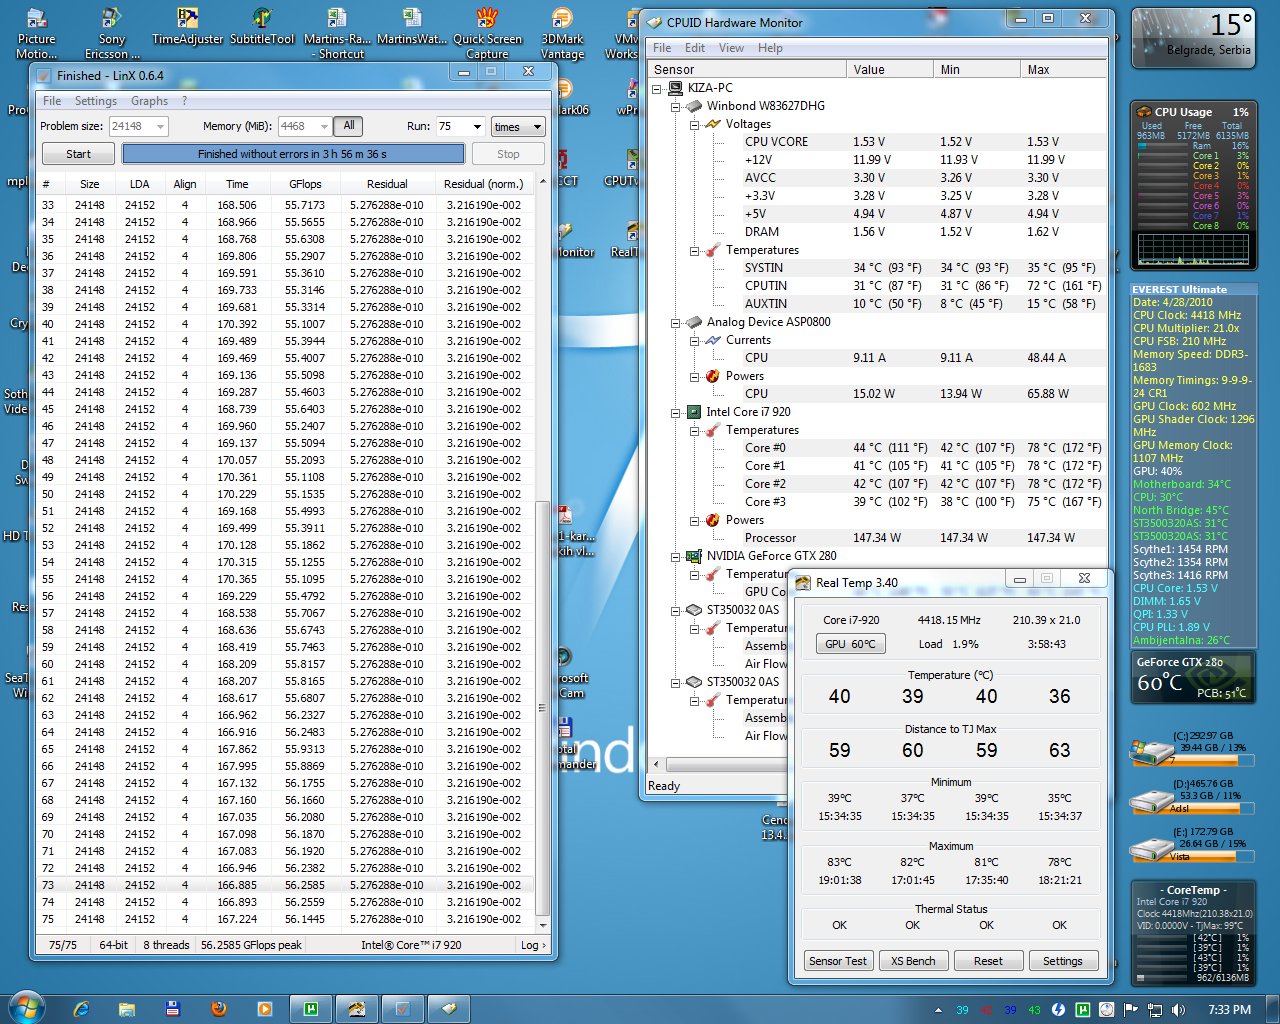Open the Problem size combo box

[138, 126]
